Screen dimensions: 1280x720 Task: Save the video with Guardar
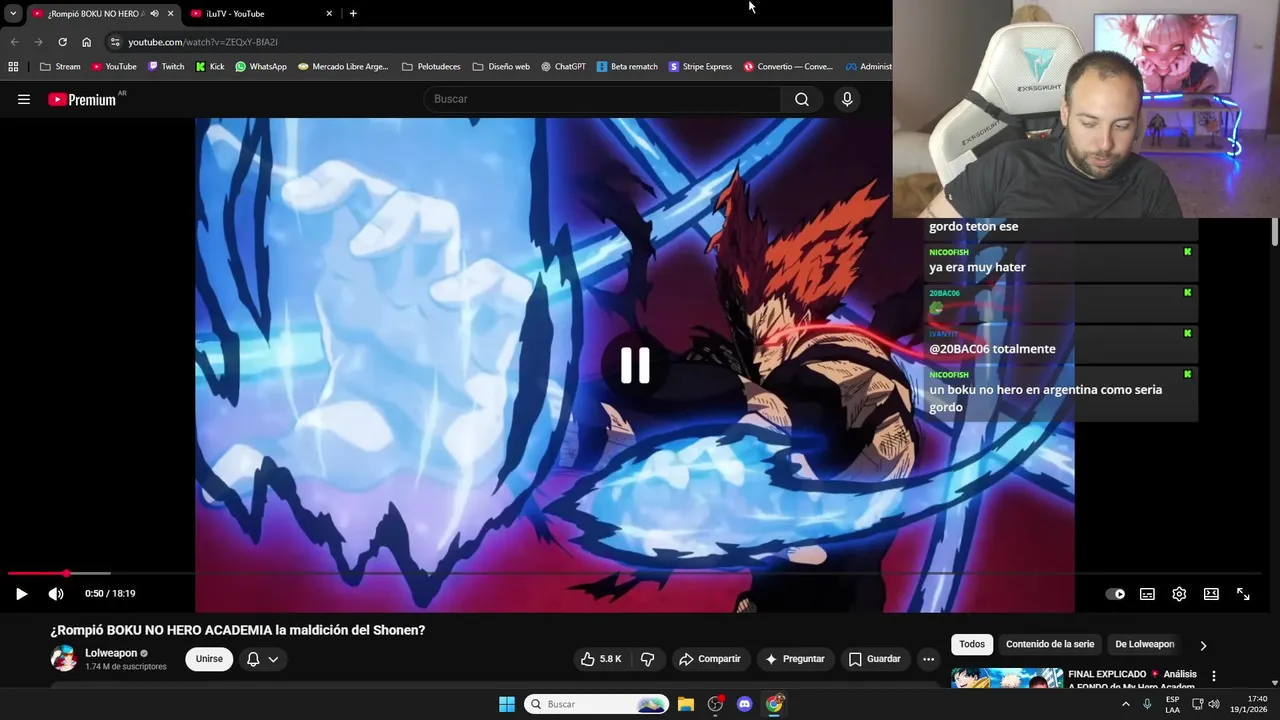pos(875,659)
